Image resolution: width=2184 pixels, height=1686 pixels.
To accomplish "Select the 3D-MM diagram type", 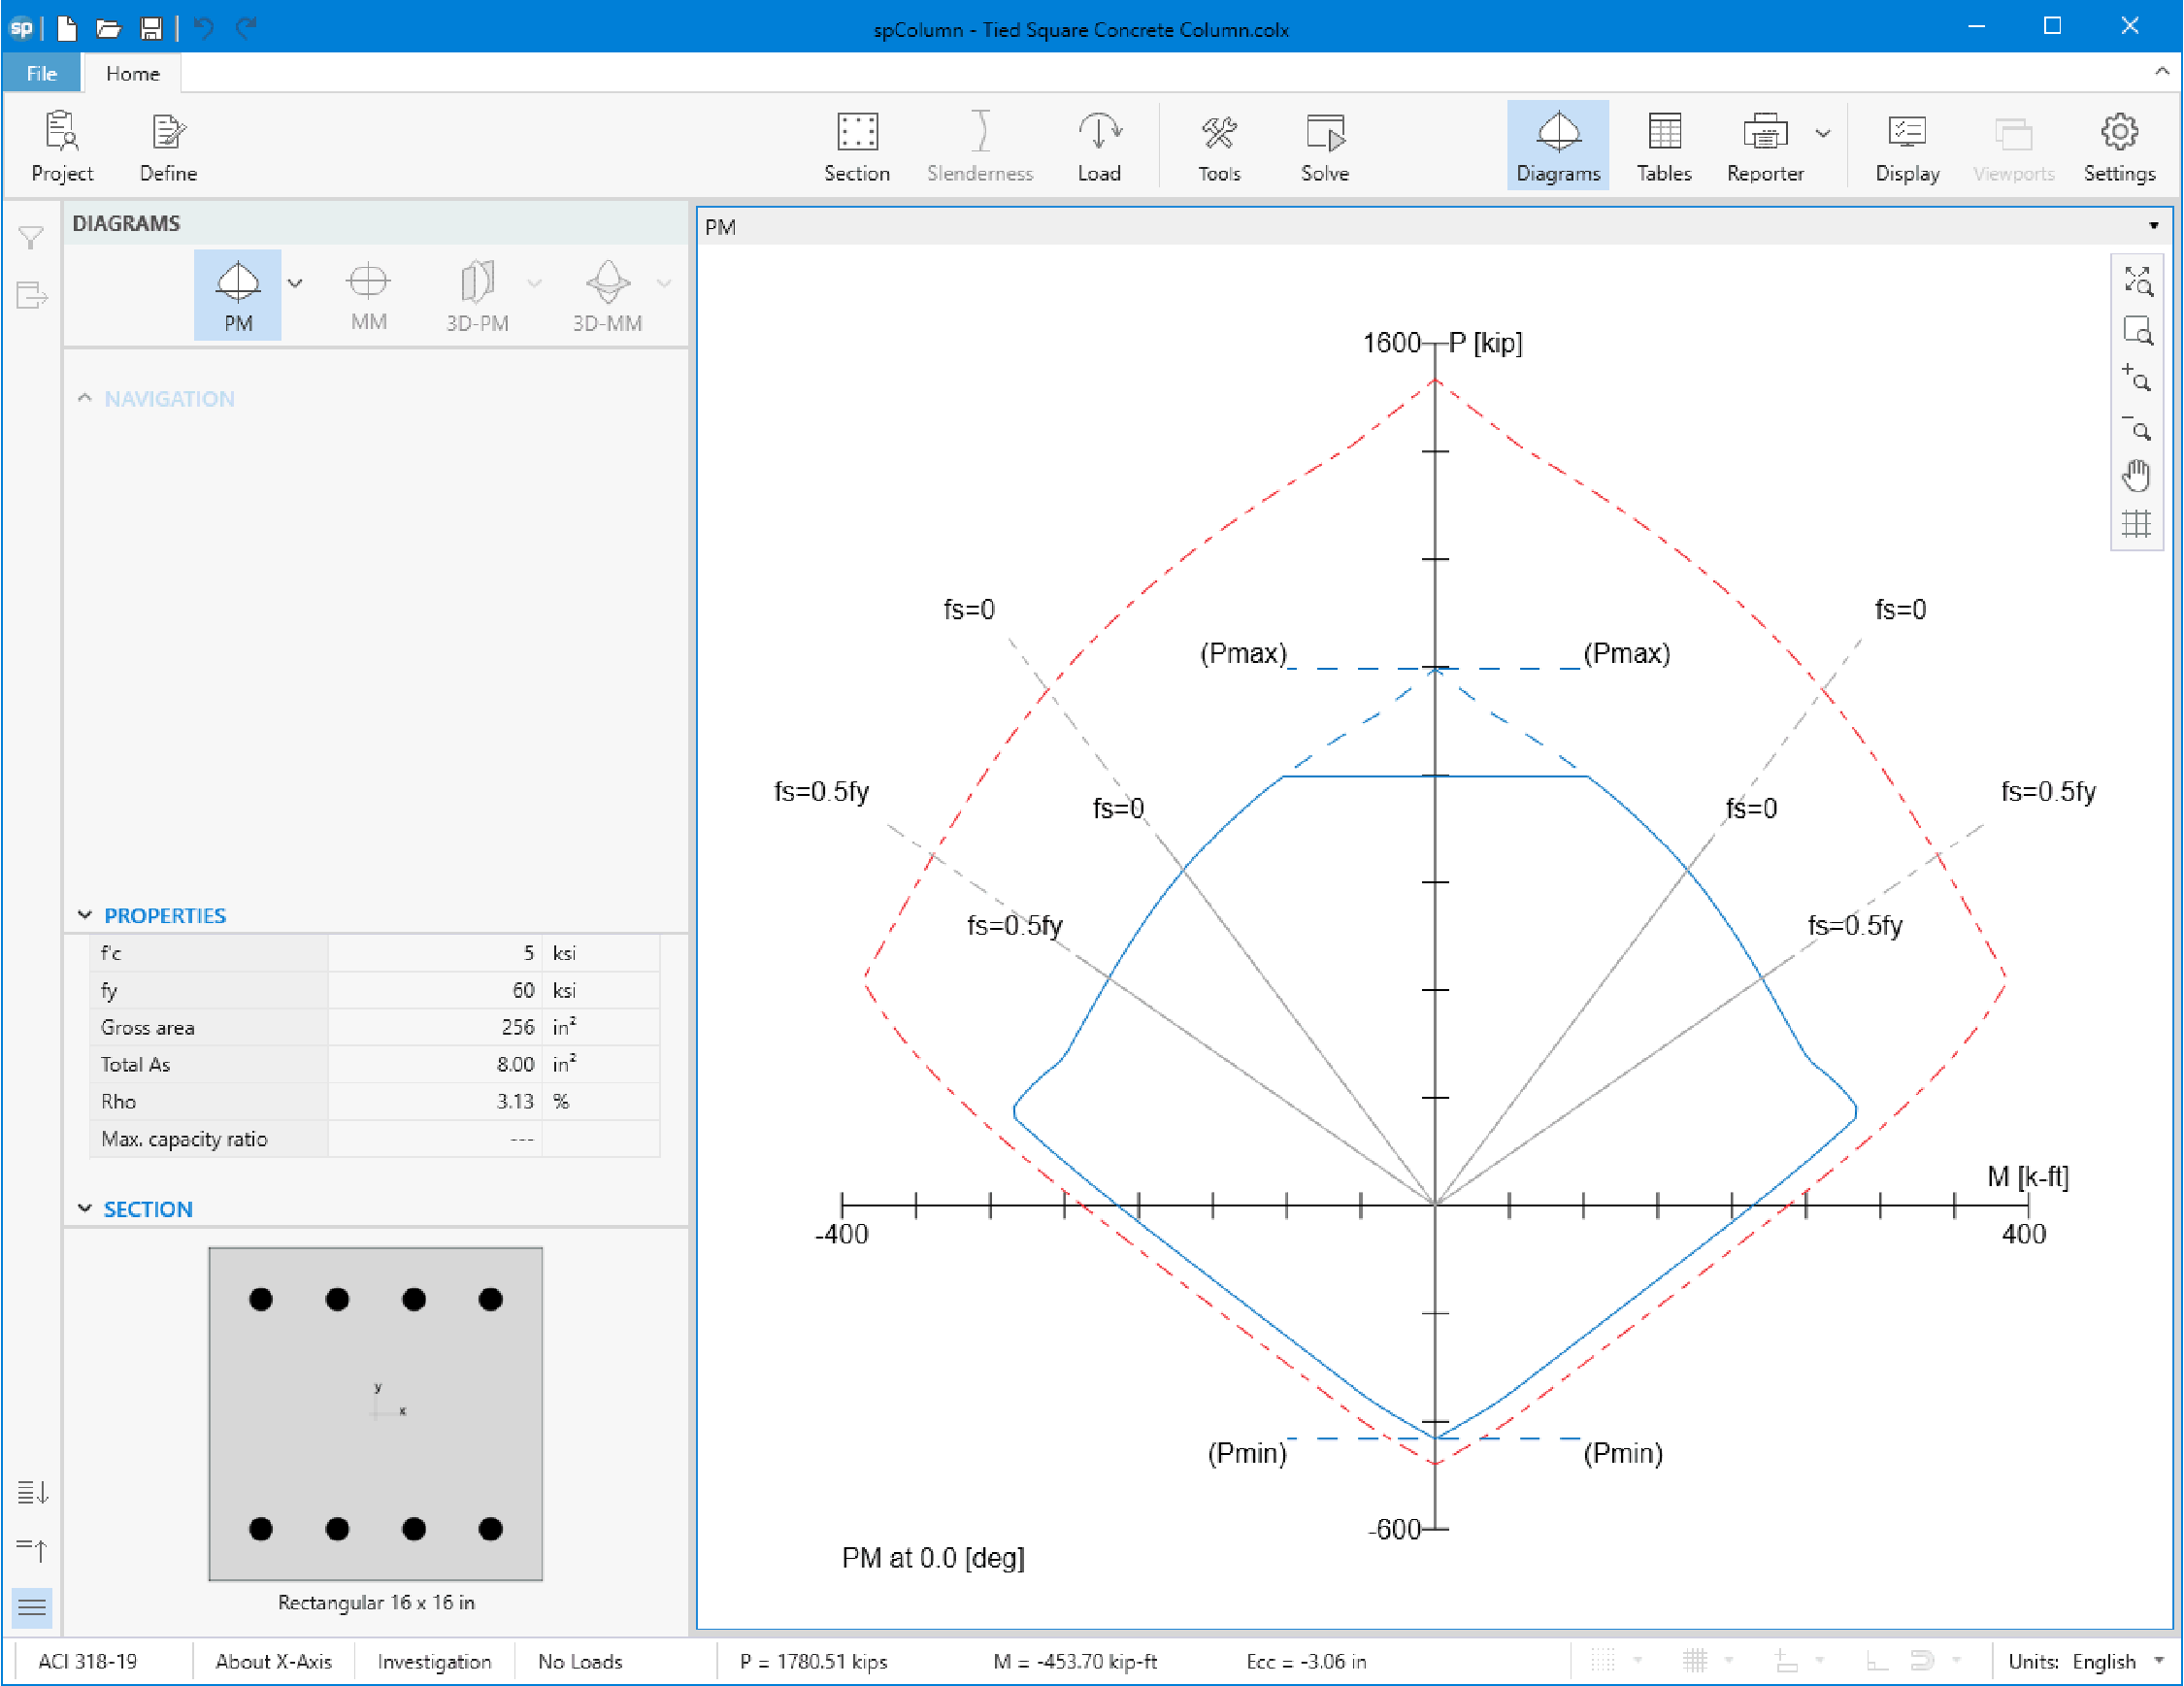I will pyautogui.click(x=607, y=295).
